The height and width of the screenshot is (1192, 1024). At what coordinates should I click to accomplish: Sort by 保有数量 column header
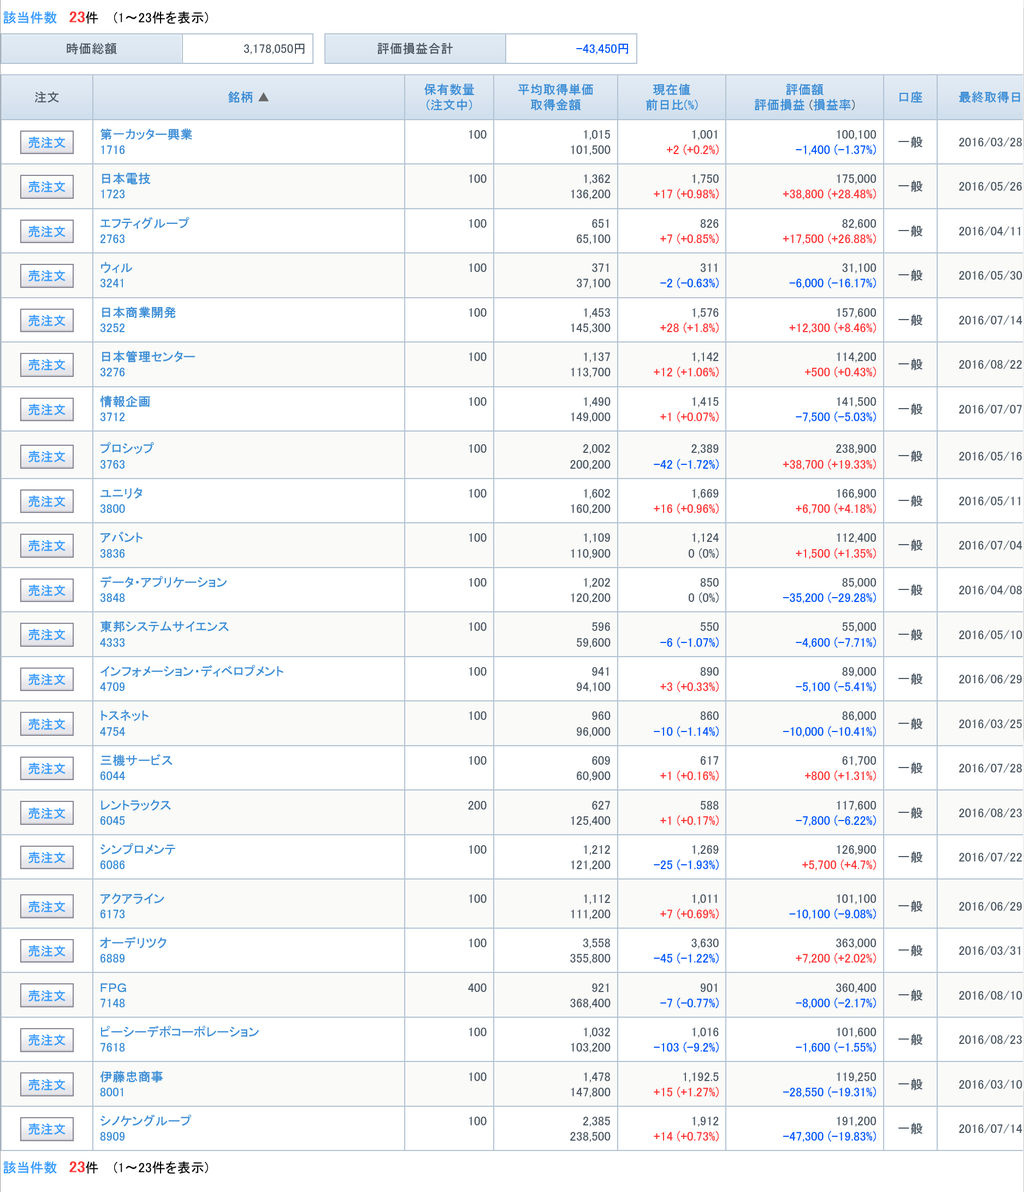(449, 90)
